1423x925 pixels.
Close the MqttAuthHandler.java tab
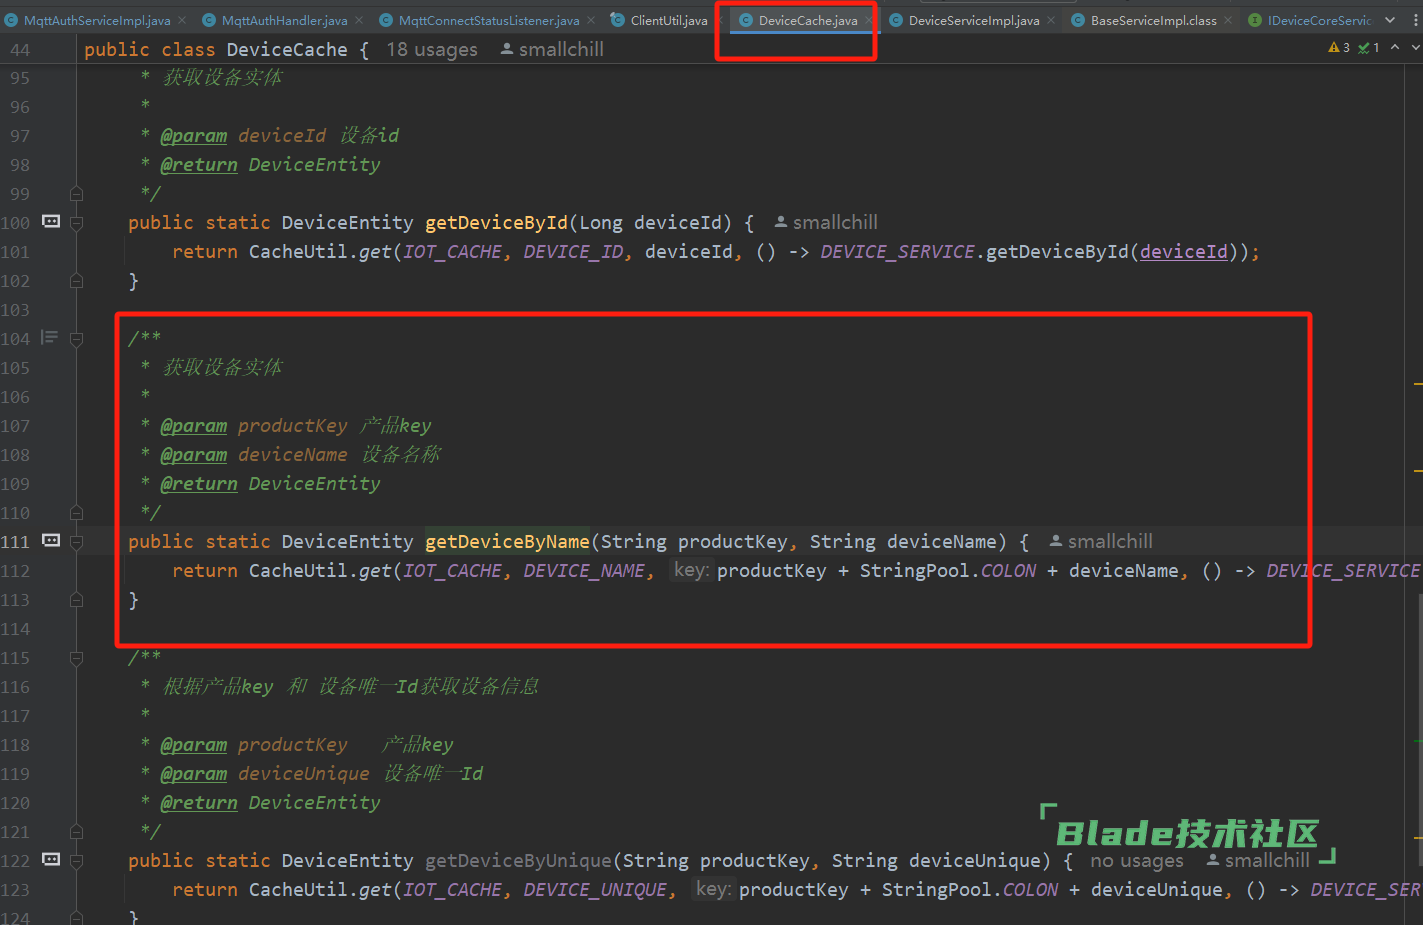pos(359,20)
